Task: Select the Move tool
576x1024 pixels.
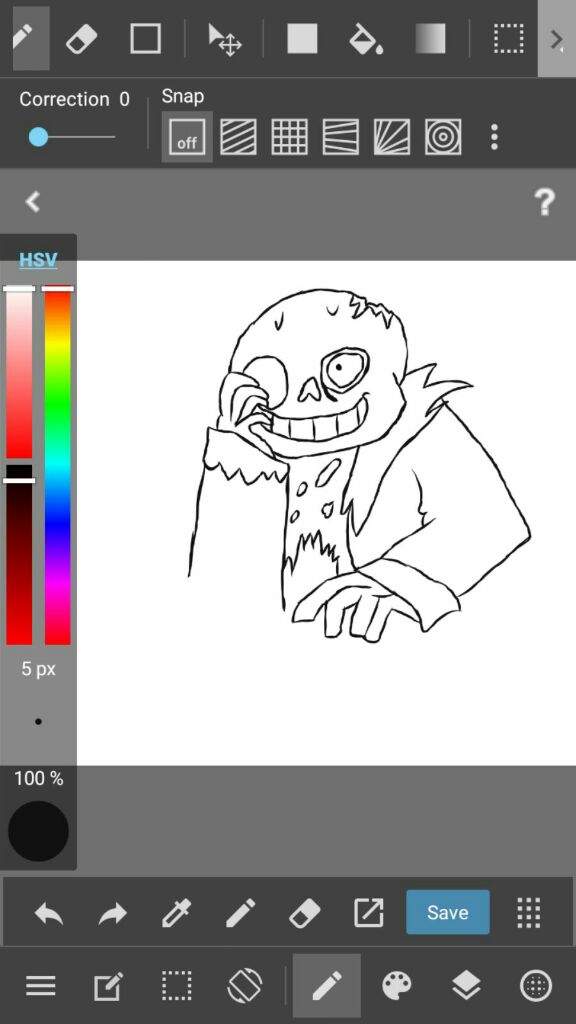Action: pos(225,39)
